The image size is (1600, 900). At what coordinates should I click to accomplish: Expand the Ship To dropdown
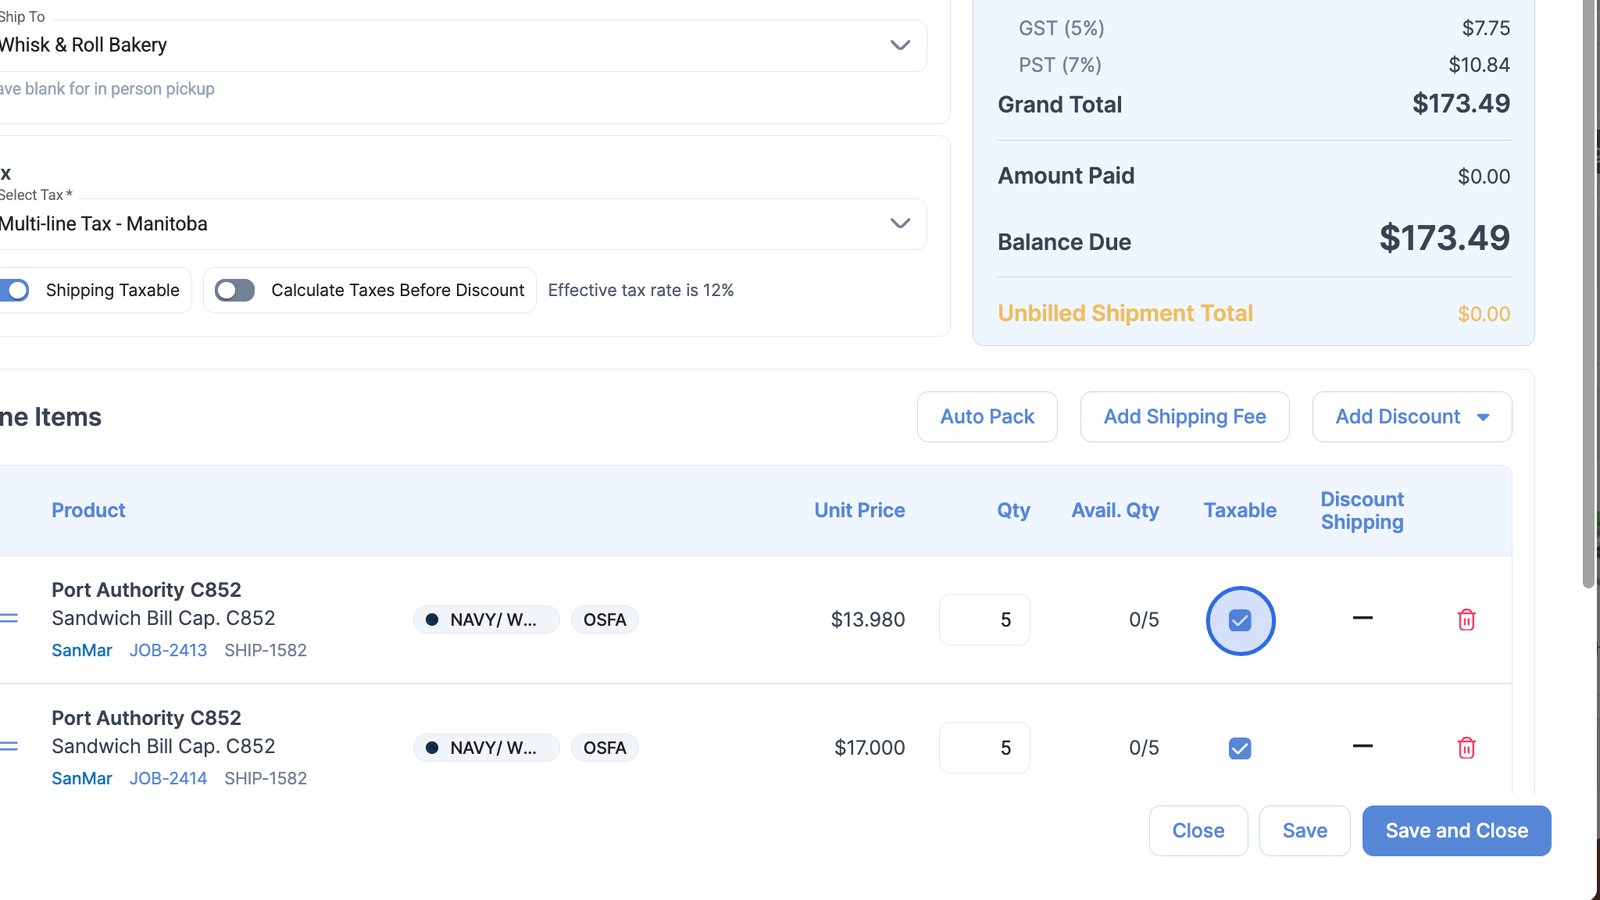pos(900,45)
